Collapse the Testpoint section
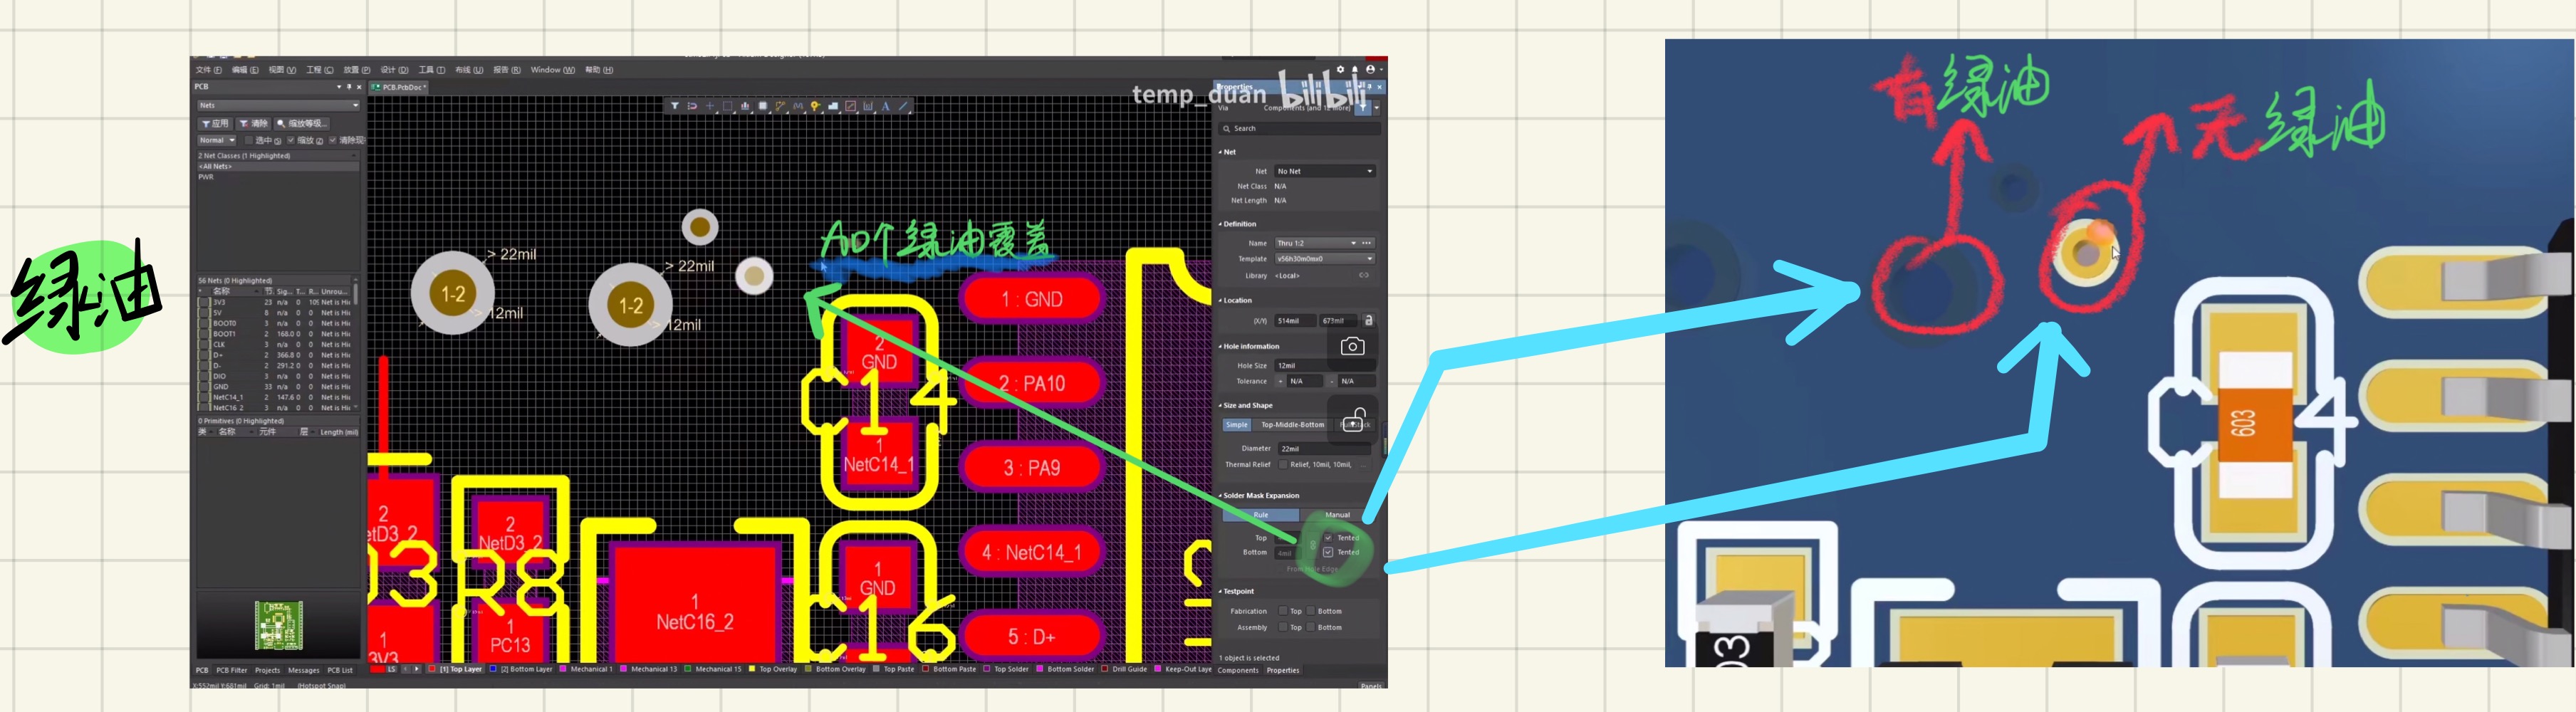This screenshot has height=712, width=2576. [x=1220, y=592]
